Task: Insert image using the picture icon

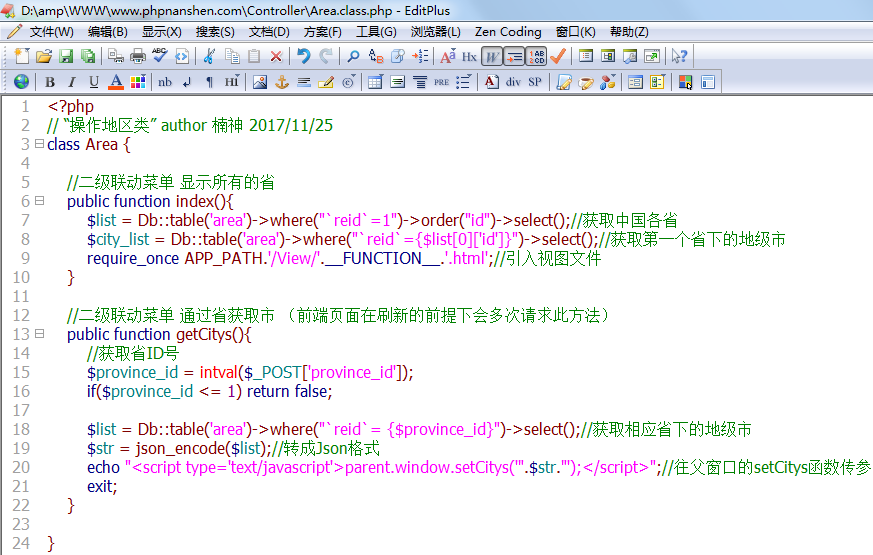Action: tap(259, 82)
